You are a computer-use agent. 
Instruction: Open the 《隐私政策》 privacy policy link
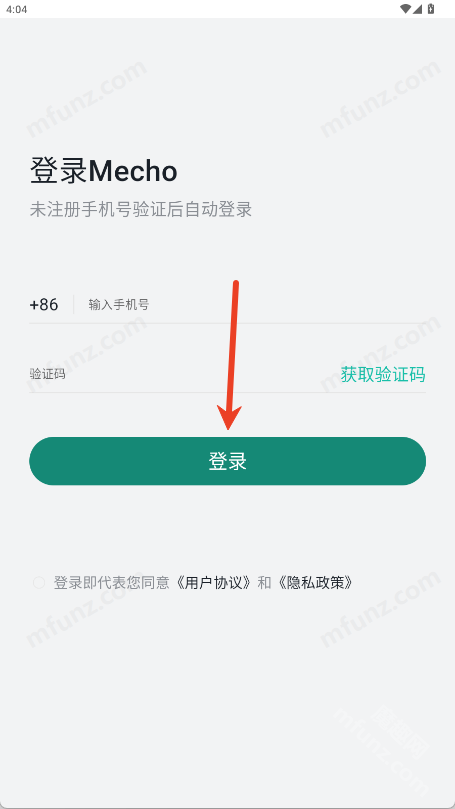[315, 583]
